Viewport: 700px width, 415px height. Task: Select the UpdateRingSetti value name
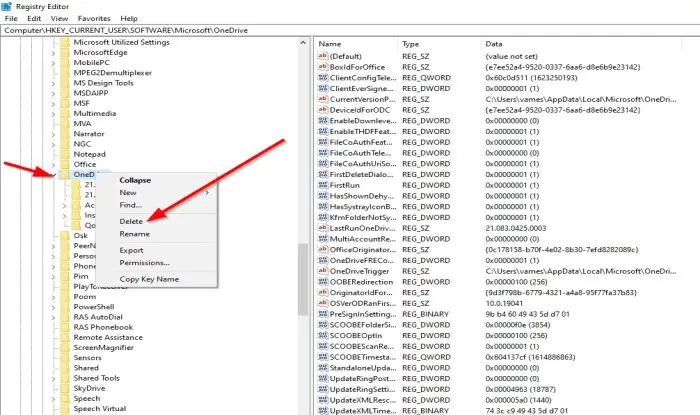362,389
